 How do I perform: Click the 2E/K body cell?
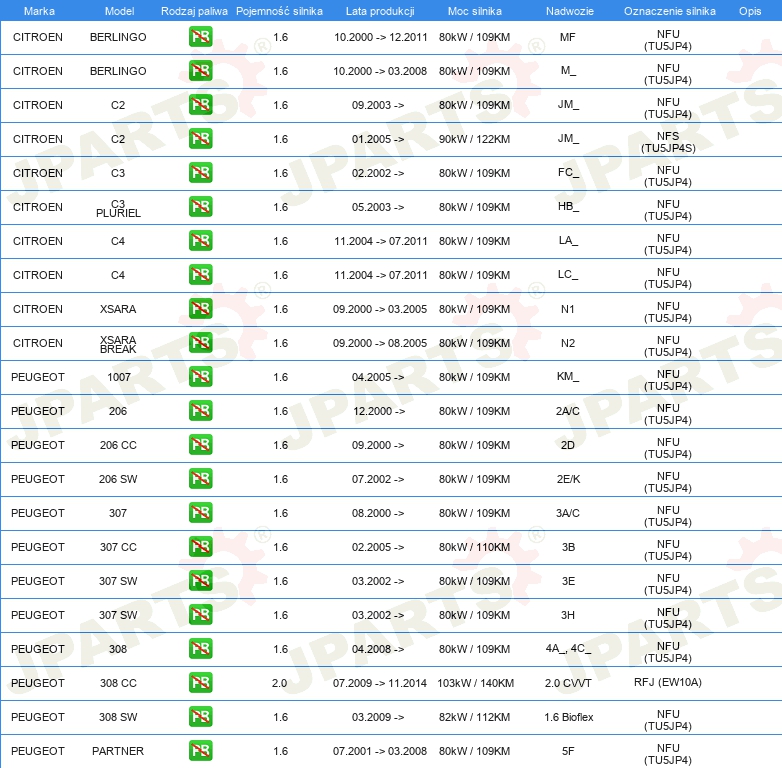569,479
